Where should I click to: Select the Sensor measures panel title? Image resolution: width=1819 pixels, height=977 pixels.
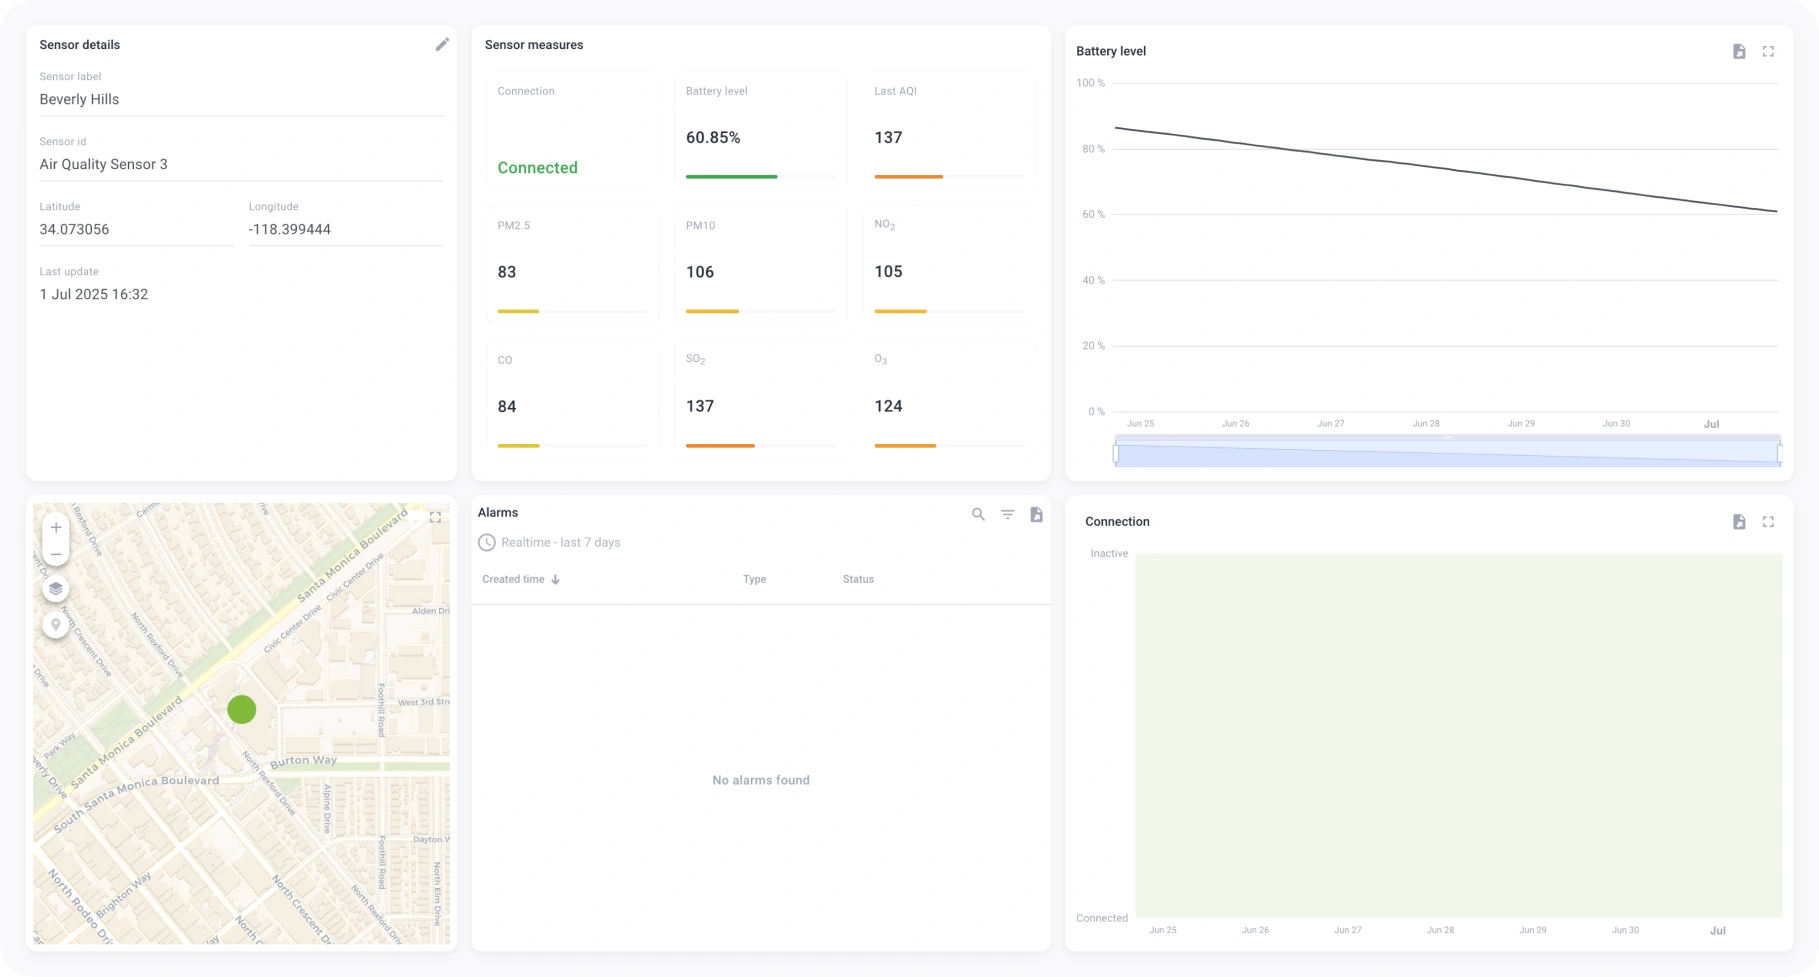pyautogui.click(x=534, y=44)
